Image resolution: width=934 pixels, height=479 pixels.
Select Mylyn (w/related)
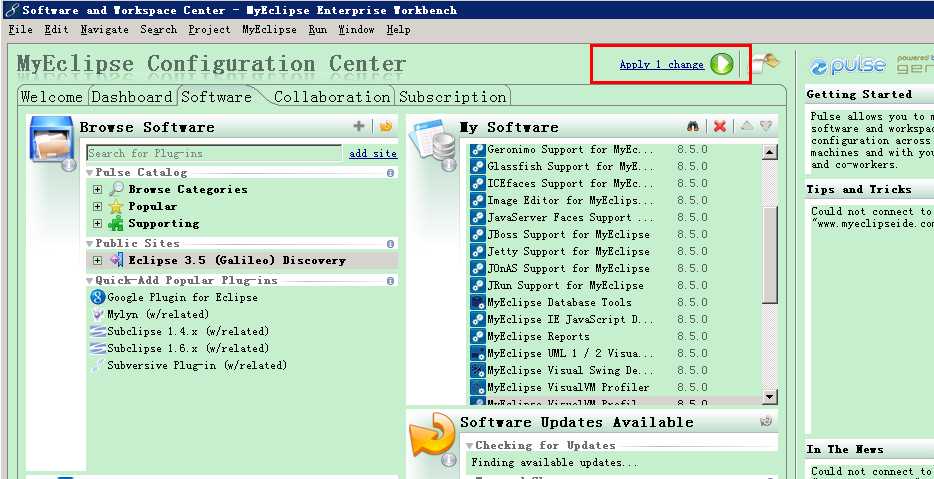(x=158, y=314)
